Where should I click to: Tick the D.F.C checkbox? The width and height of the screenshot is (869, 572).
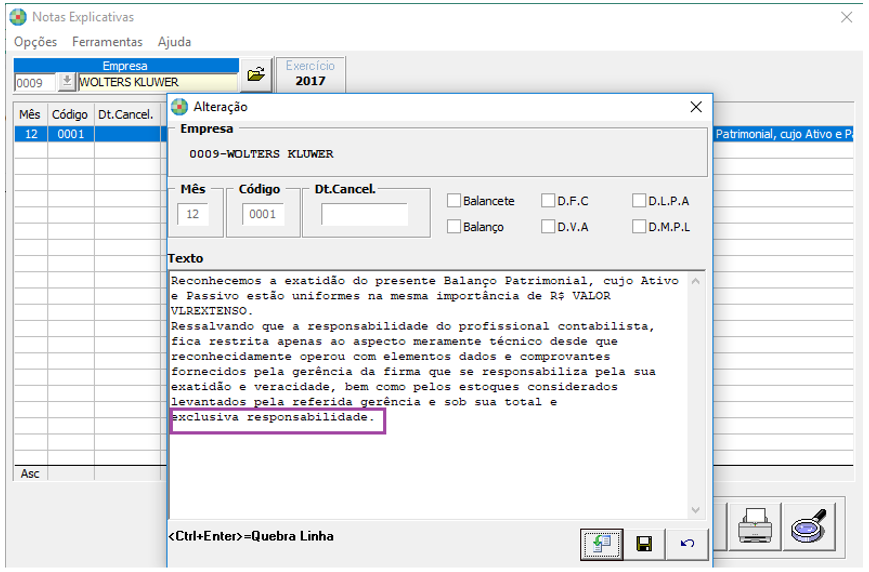coord(548,201)
